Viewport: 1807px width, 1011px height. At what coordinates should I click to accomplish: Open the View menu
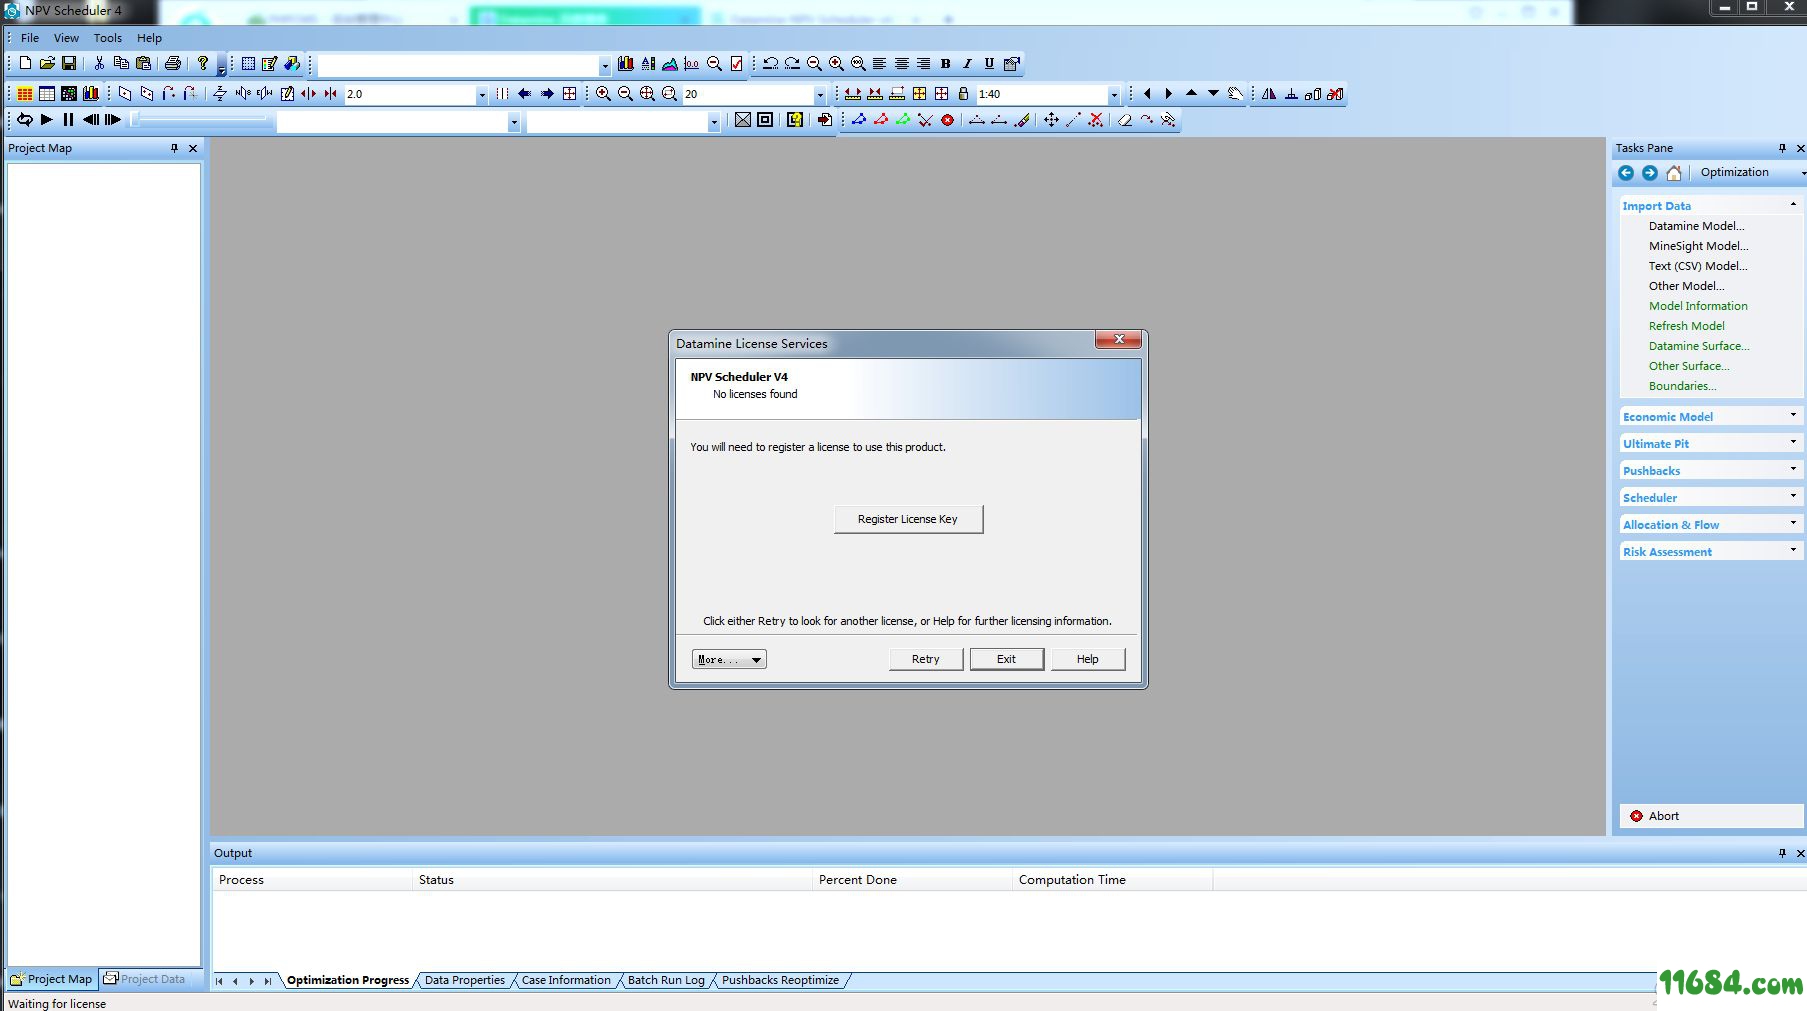[66, 38]
